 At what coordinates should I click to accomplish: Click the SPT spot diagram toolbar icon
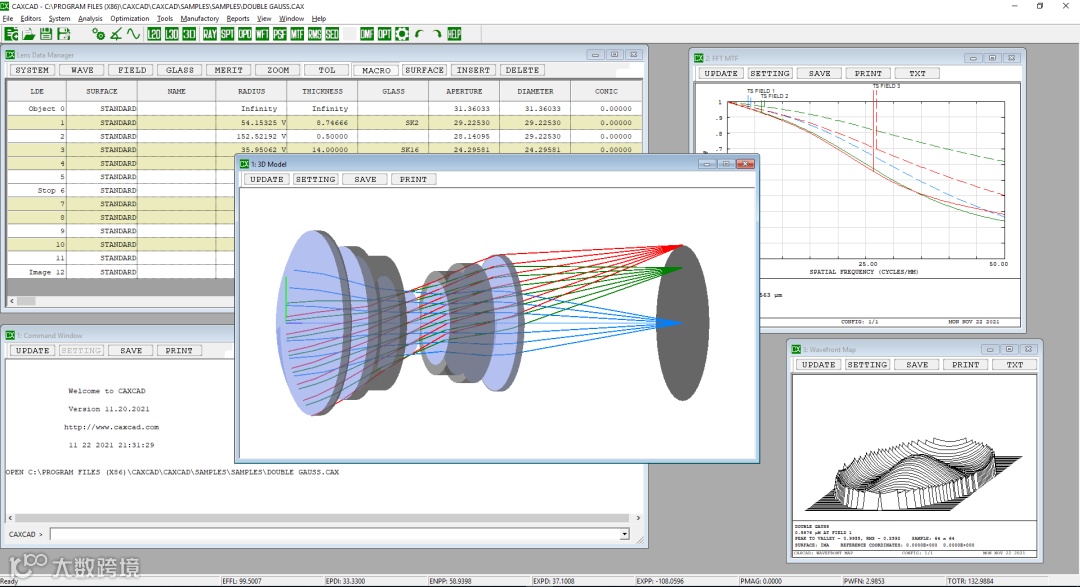click(x=227, y=34)
